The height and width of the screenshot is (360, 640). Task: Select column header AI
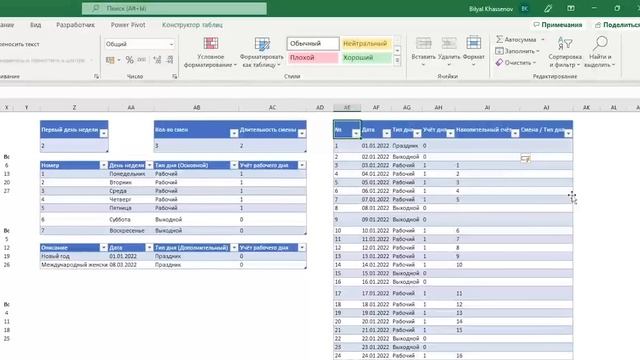click(x=487, y=107)
